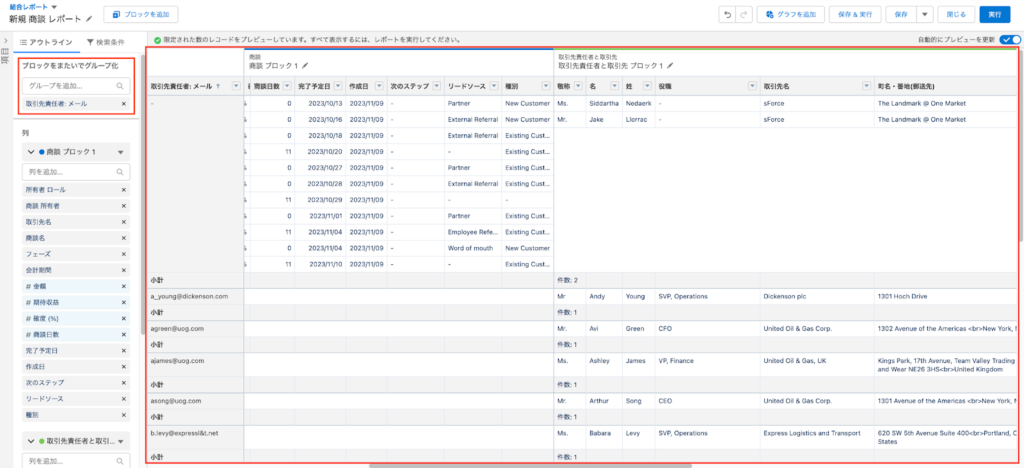The image size is (1024, 468).
Task: Remove the リードソース column with its X
Action: pos(123,398)
